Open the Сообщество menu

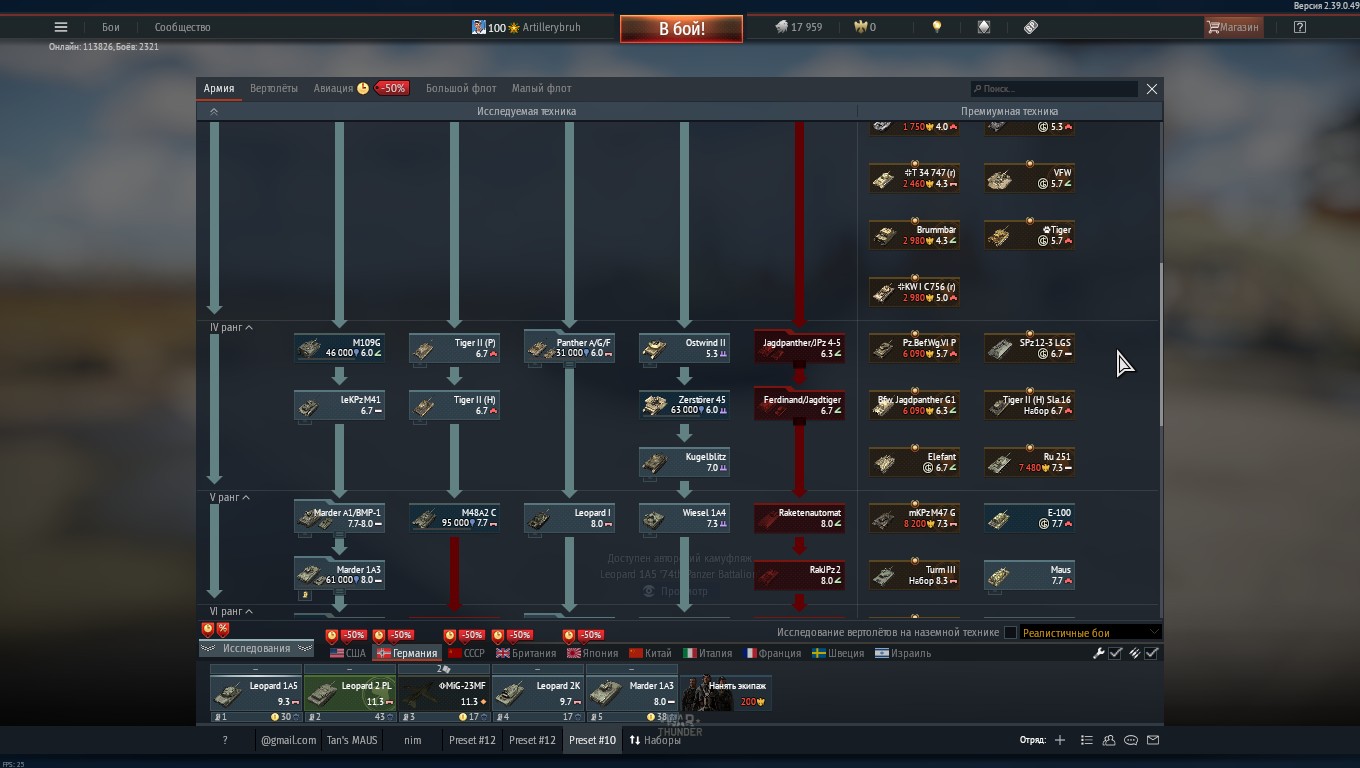coord(182,27)
